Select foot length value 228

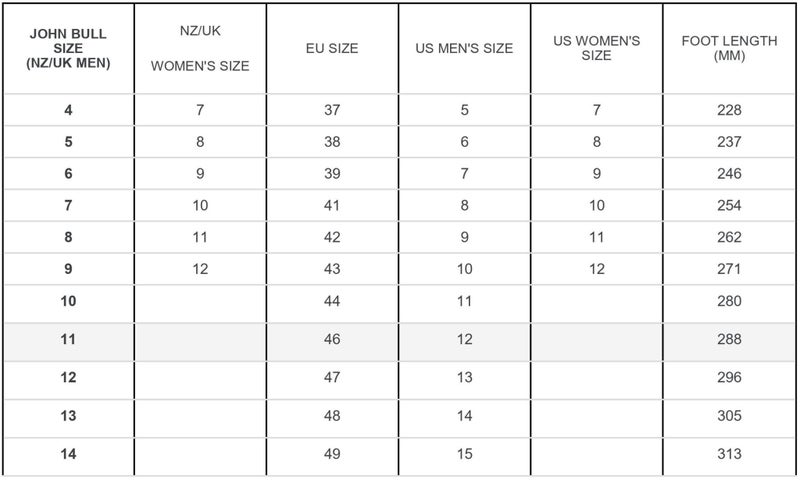pyautogui.click(x=729, y=110)
